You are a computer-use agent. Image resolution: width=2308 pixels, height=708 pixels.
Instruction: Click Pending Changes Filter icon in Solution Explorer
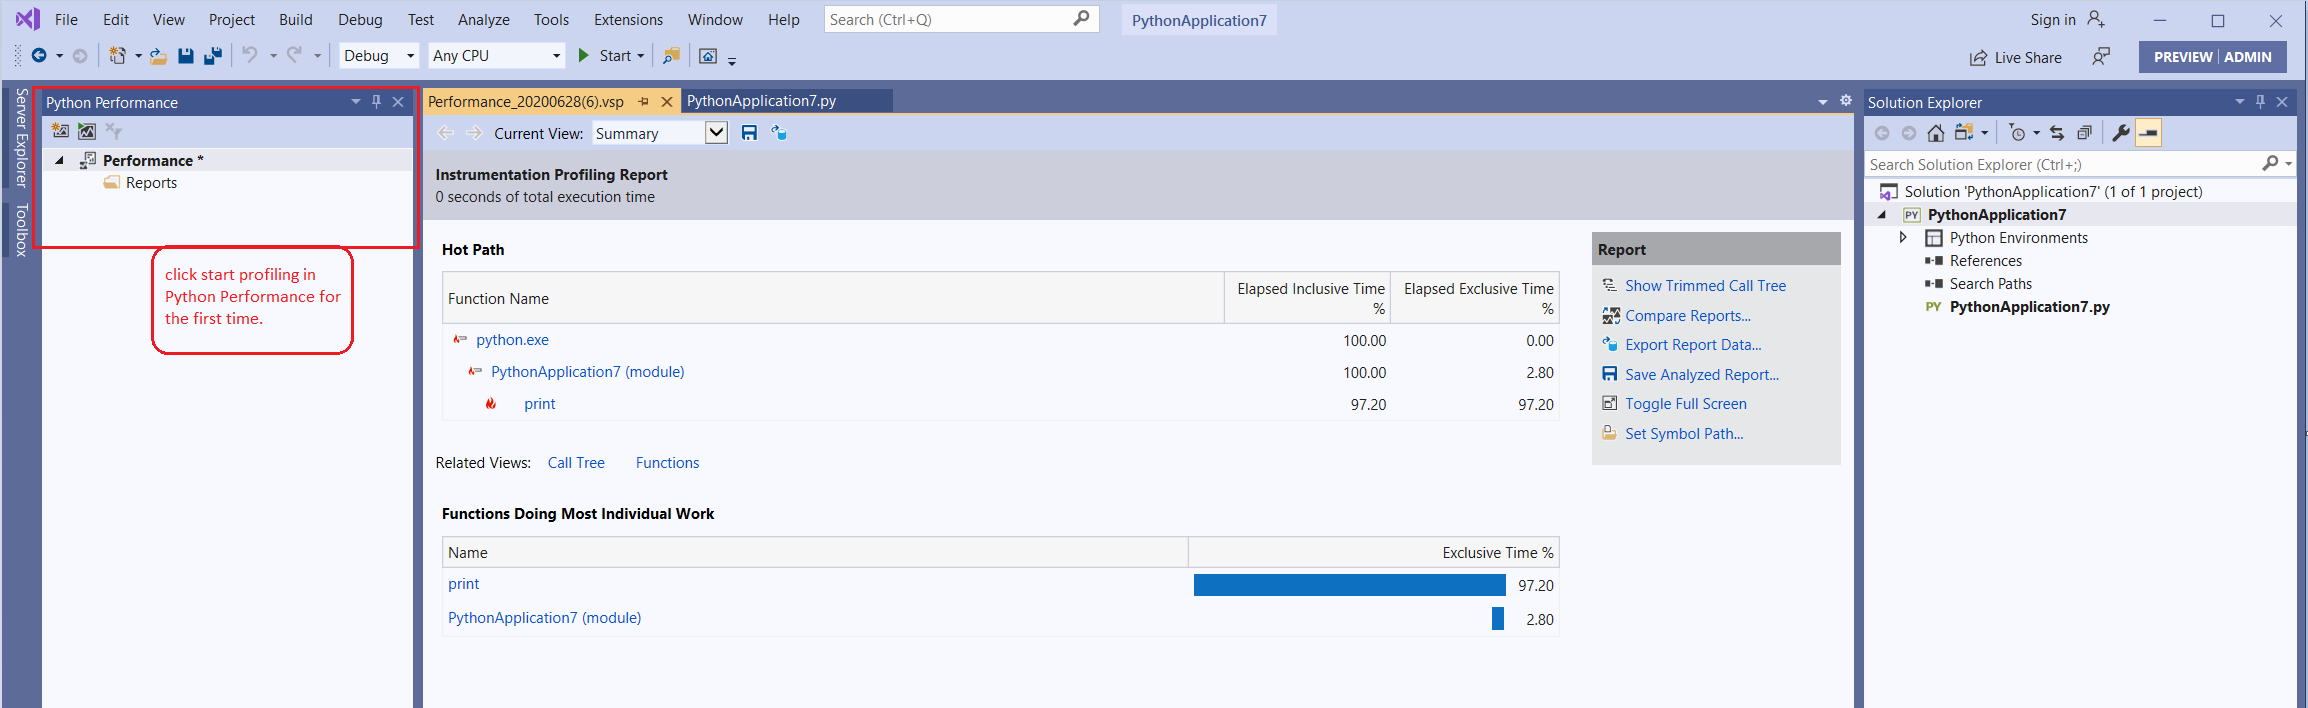point(2018,133)
